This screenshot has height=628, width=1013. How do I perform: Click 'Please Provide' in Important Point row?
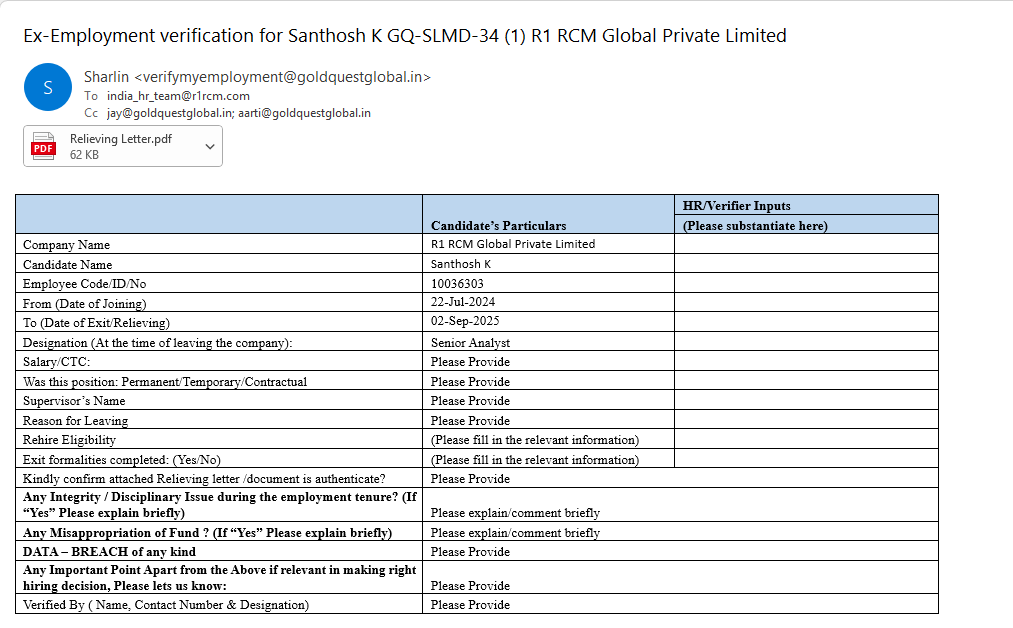[x=470, y=586]
